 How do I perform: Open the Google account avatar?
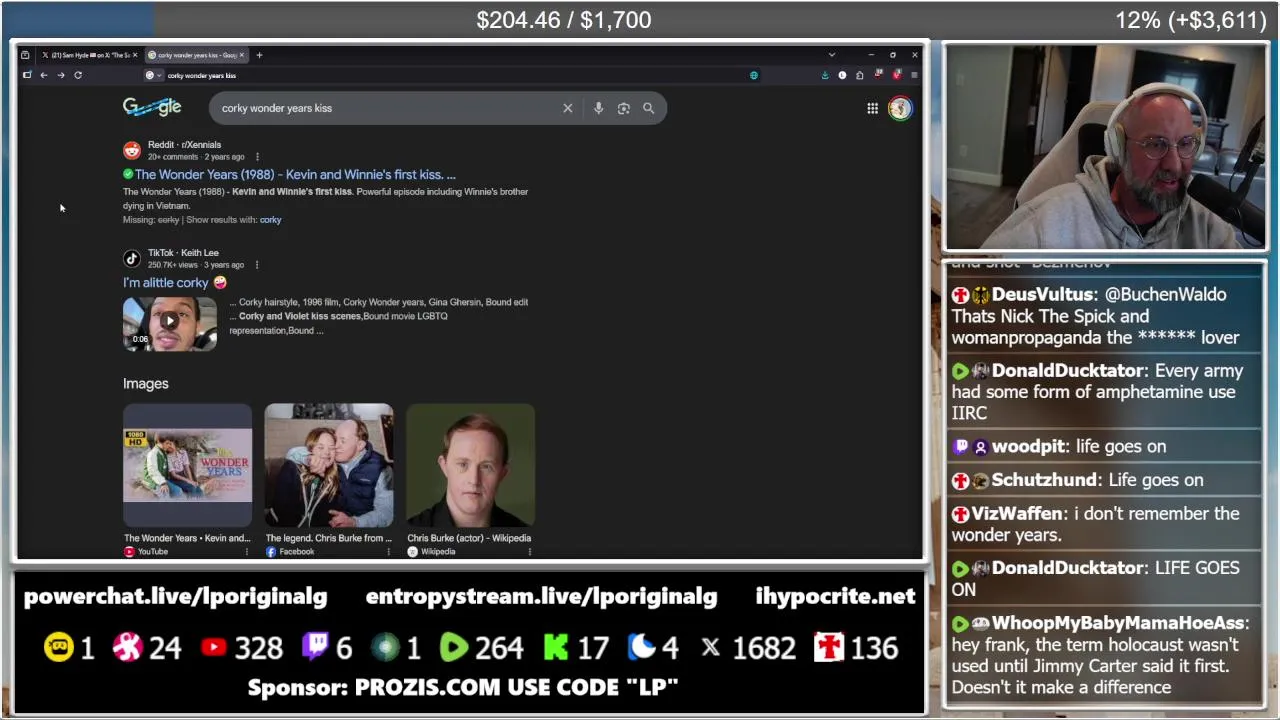click(900, 108)
